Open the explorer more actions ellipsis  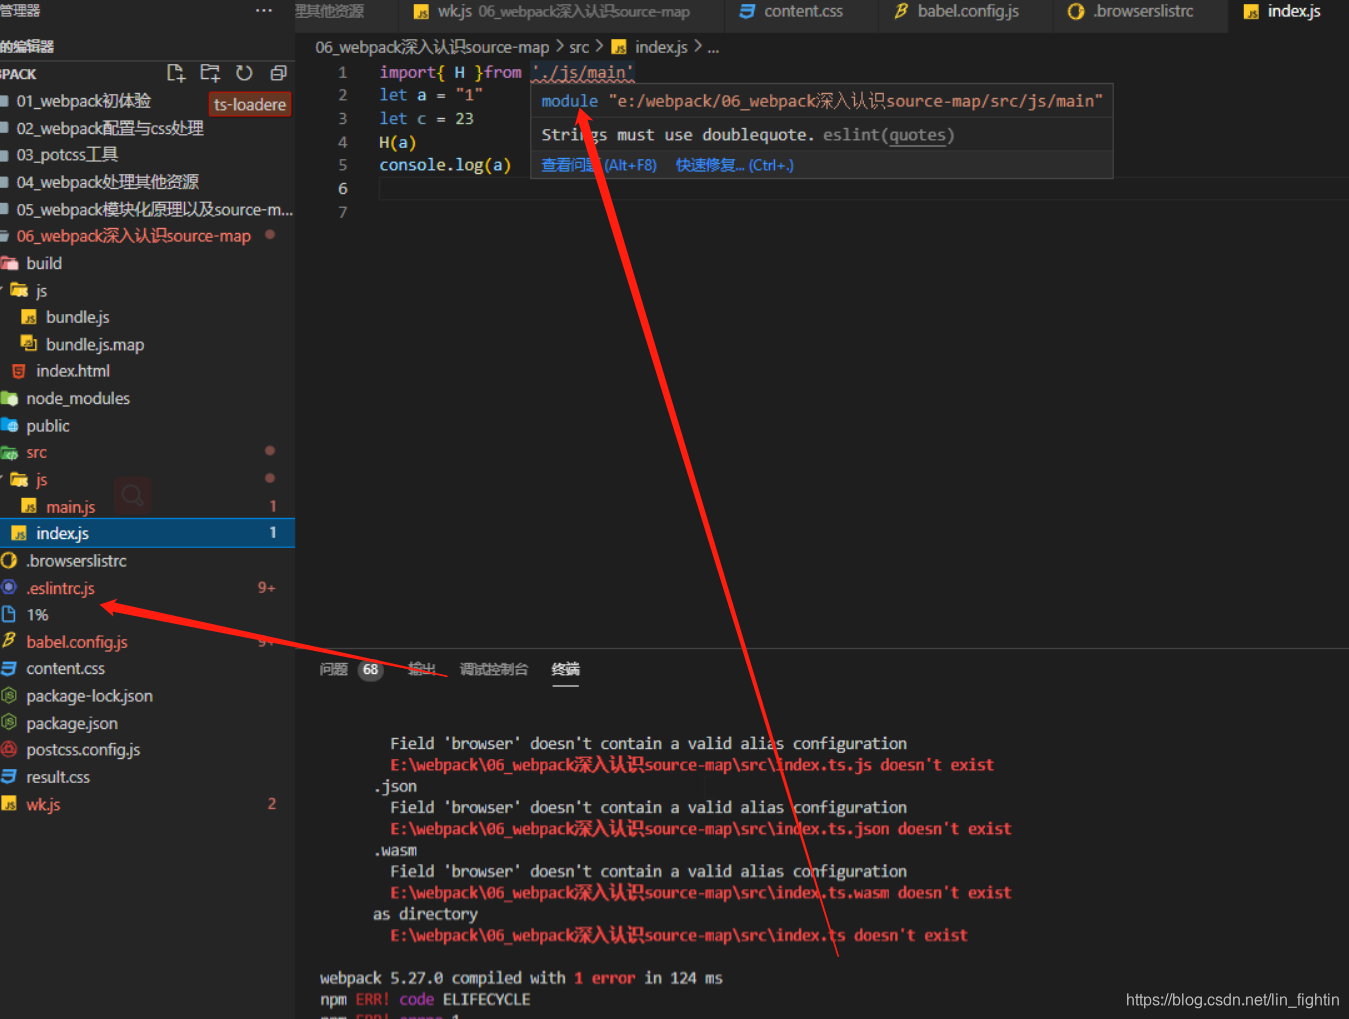coord(263,10)
